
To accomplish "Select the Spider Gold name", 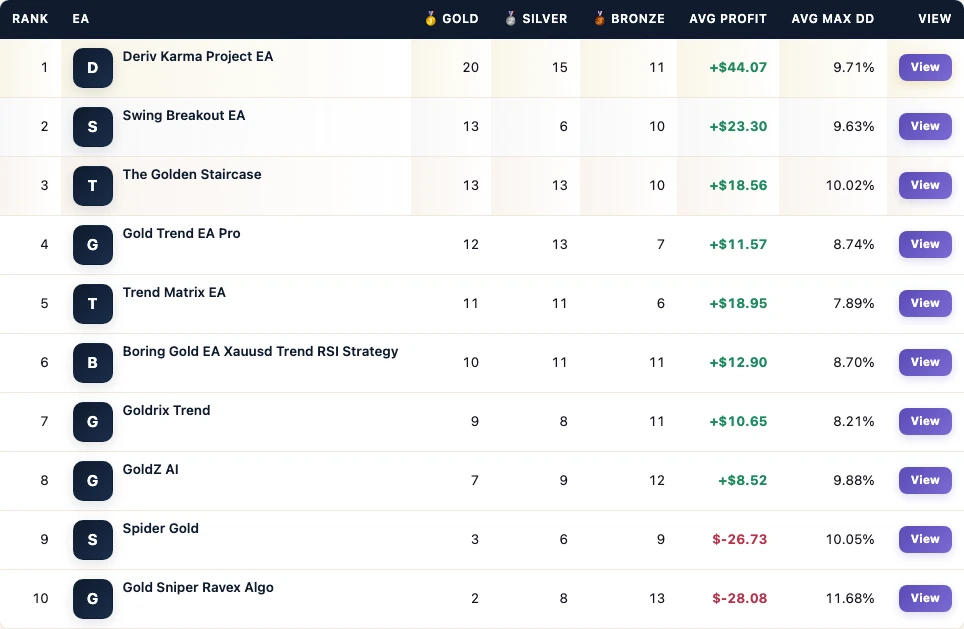I will (160, 529).
